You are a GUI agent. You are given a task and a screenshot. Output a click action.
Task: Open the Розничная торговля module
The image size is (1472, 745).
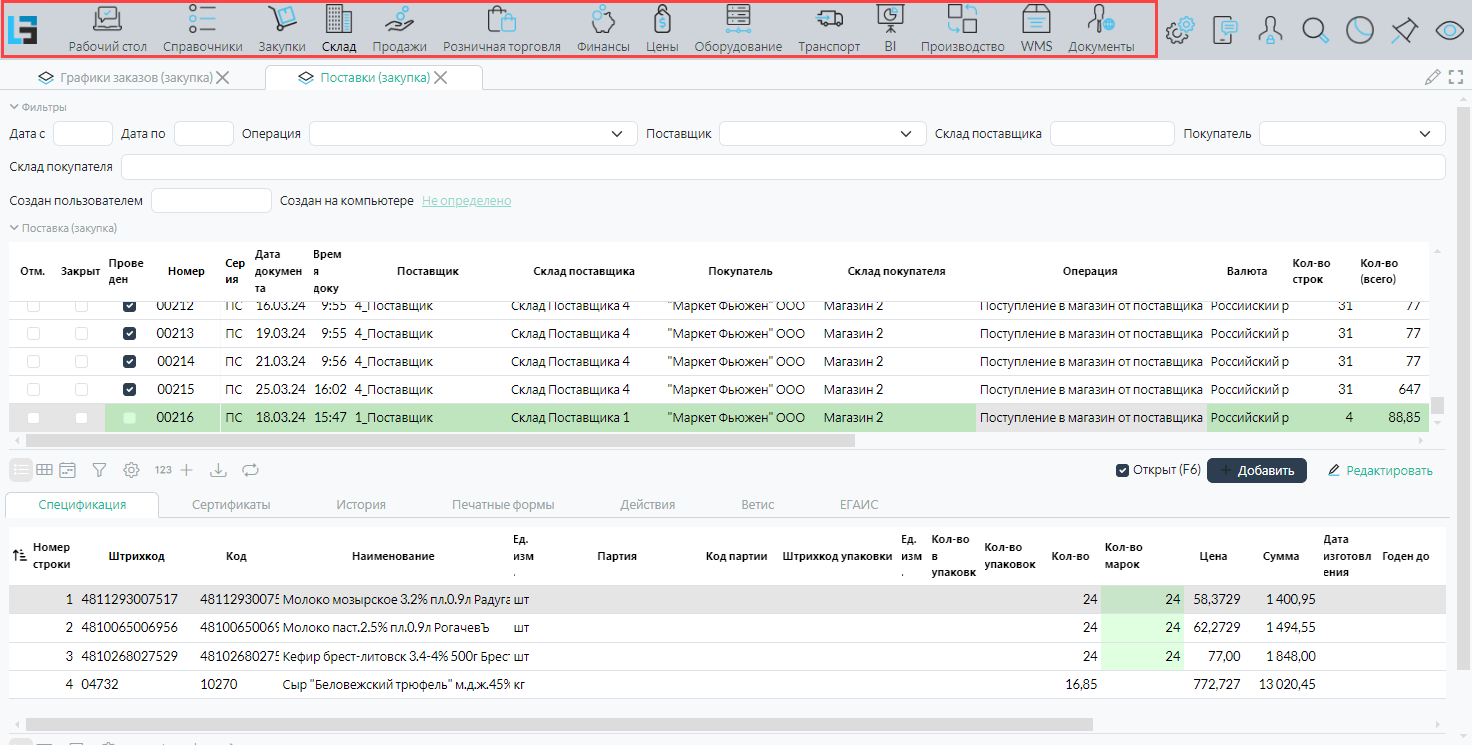coord(501,29)
